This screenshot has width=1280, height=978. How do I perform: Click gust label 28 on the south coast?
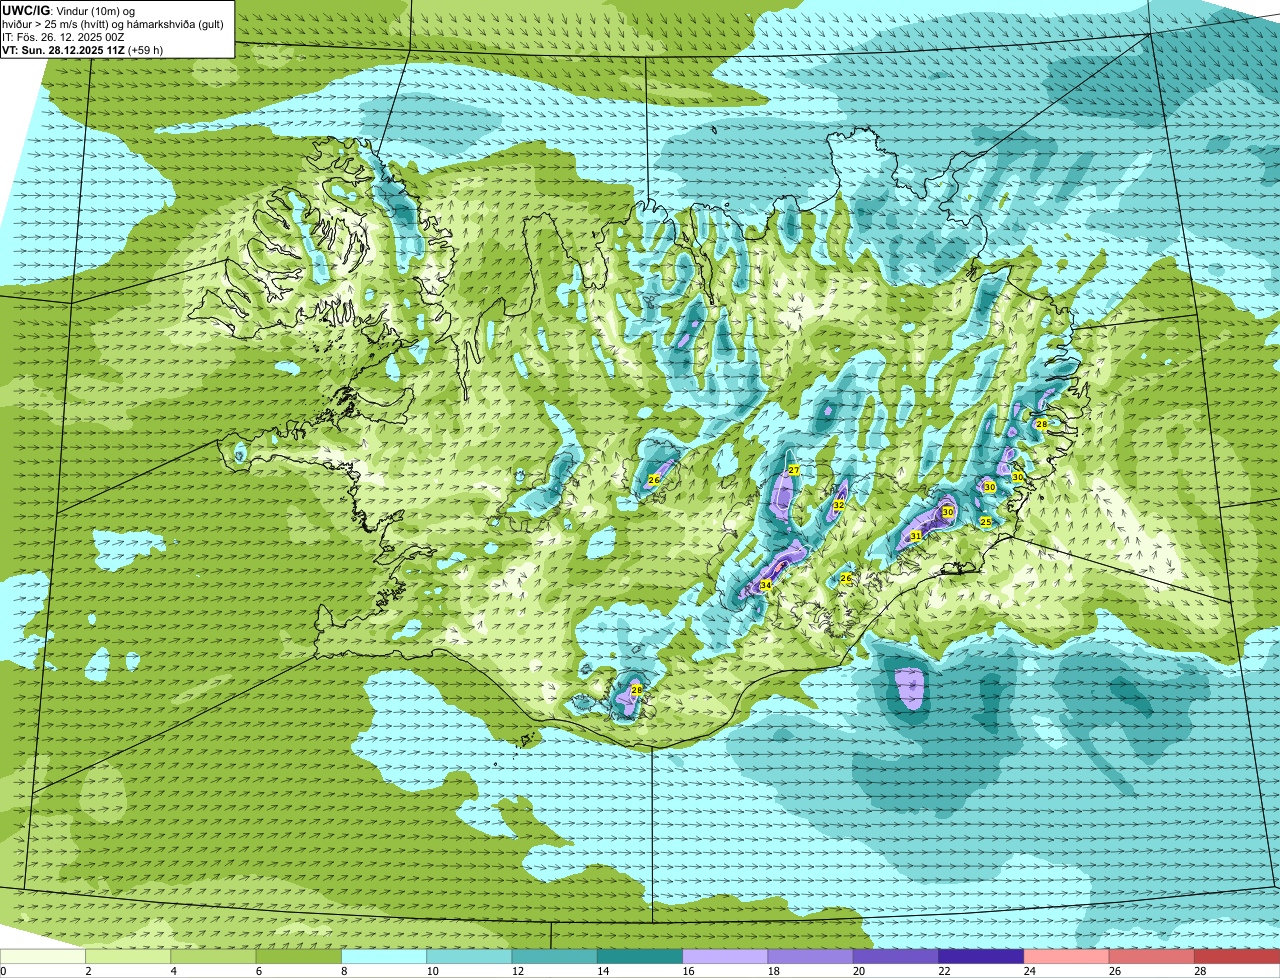[636, 690]
